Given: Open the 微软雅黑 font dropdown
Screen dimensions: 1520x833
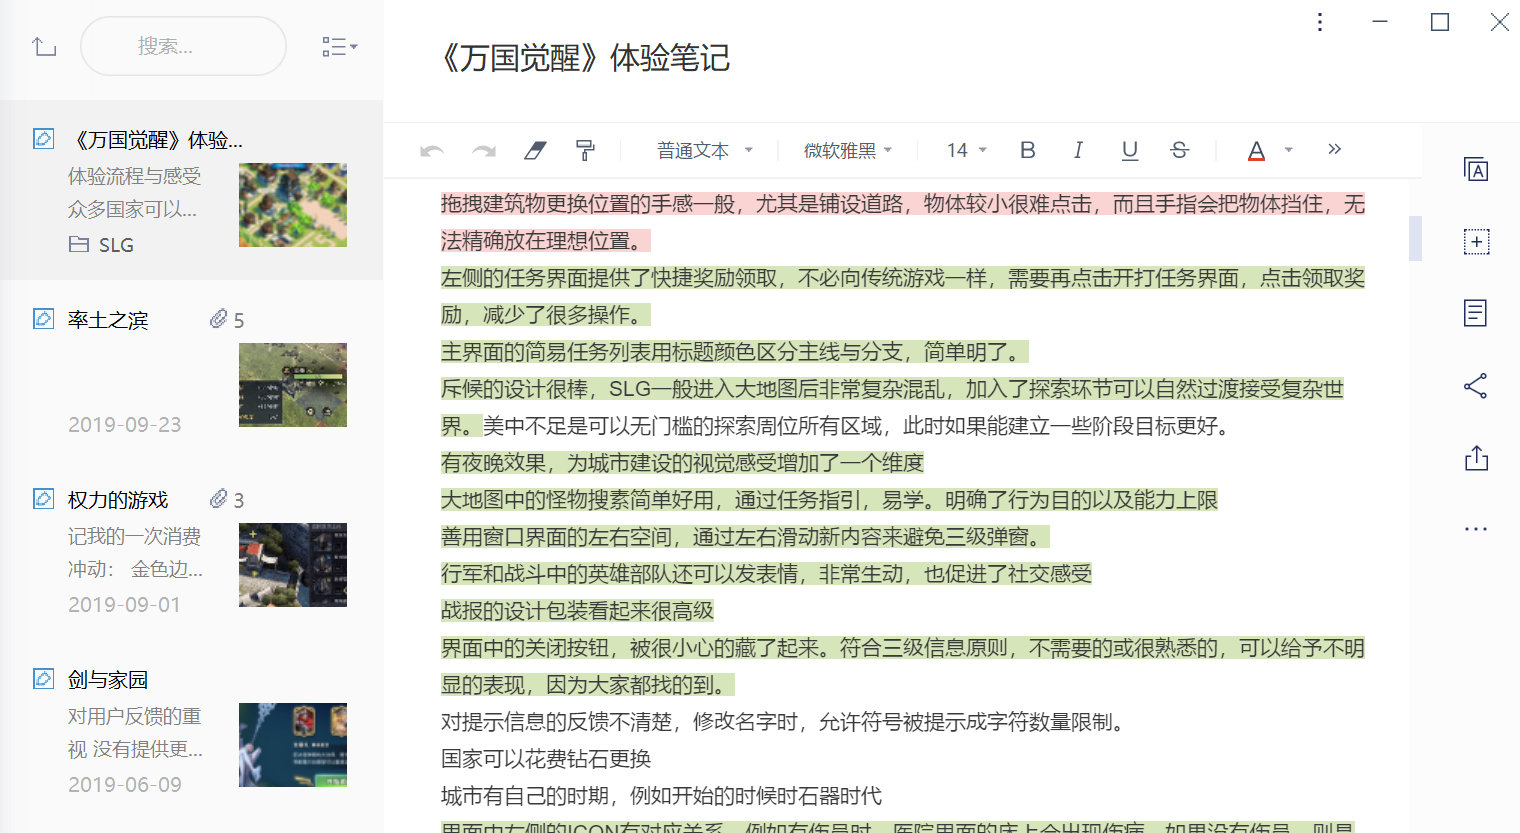Looking at the screenshot, I should [848, 151].
